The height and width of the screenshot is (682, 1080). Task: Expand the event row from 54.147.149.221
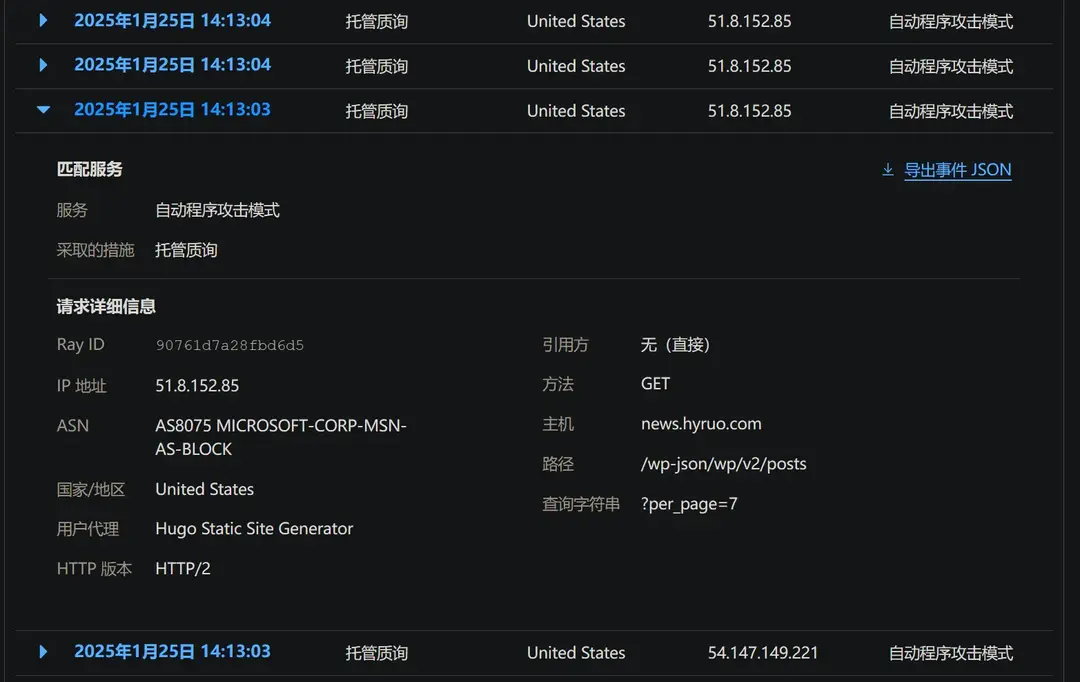coord(43,652)
